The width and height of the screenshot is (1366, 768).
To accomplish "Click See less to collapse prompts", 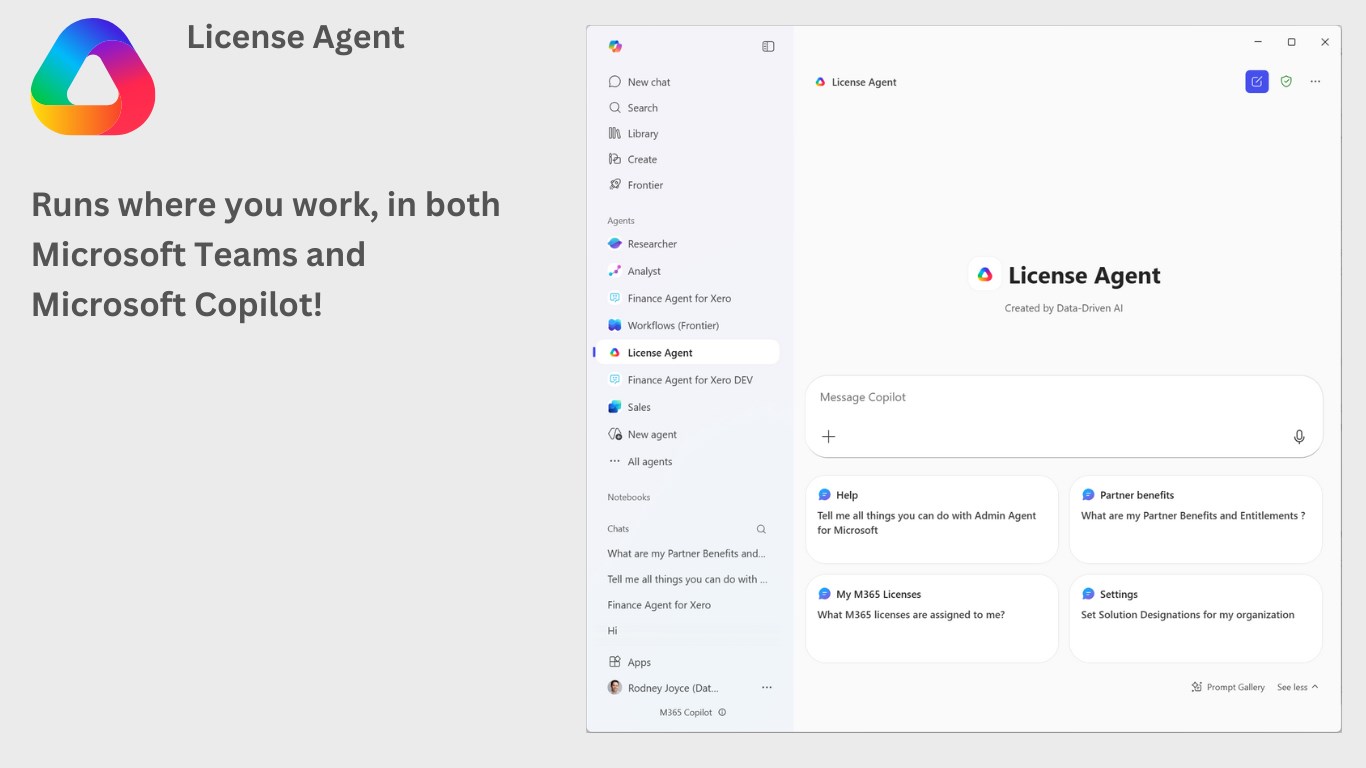I will [1298, 687].
